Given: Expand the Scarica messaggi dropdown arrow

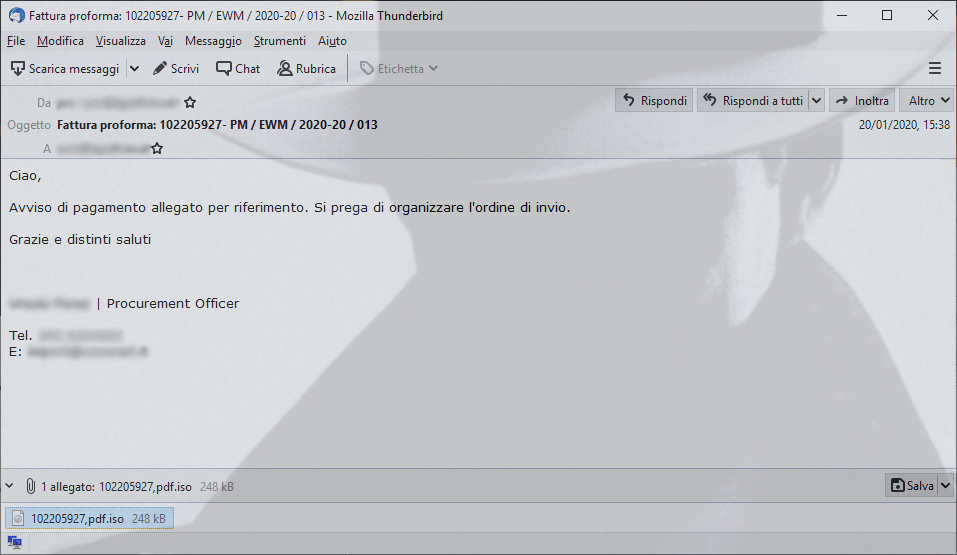Looking at the screenshot, I should pos(134,68).
